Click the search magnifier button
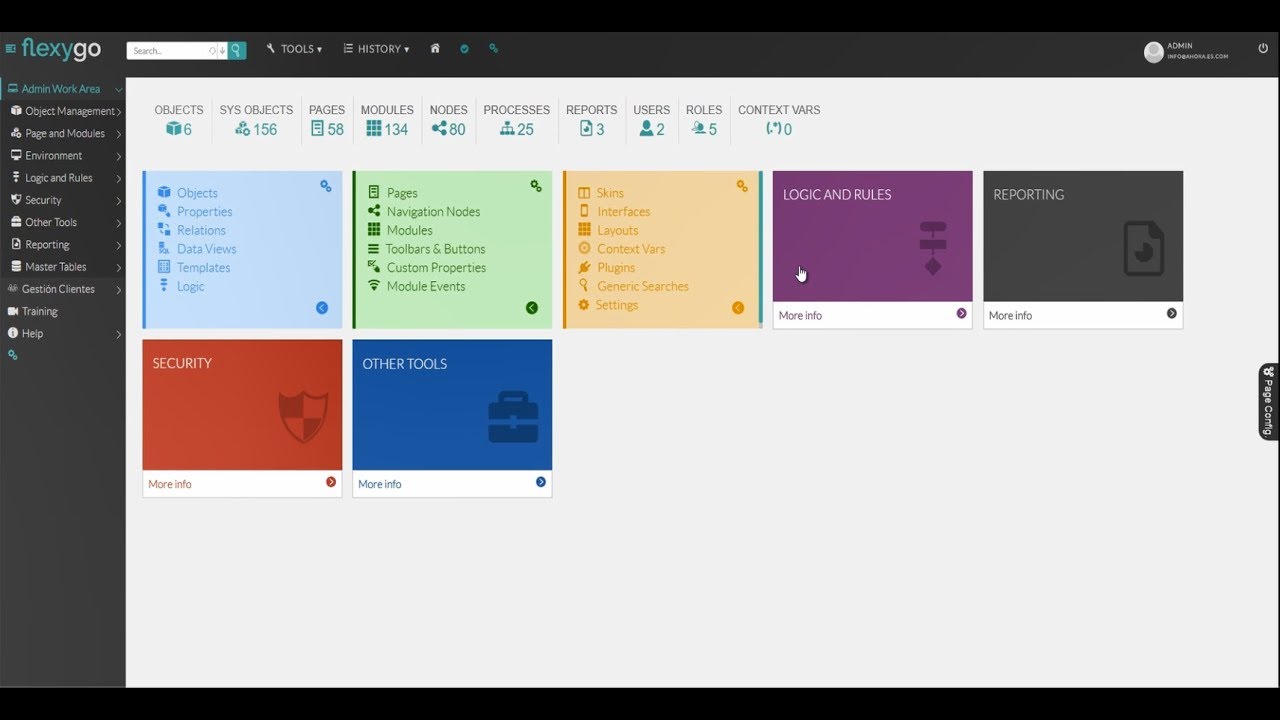This screenshot has height=720, width=1280. tap(237, 50)
